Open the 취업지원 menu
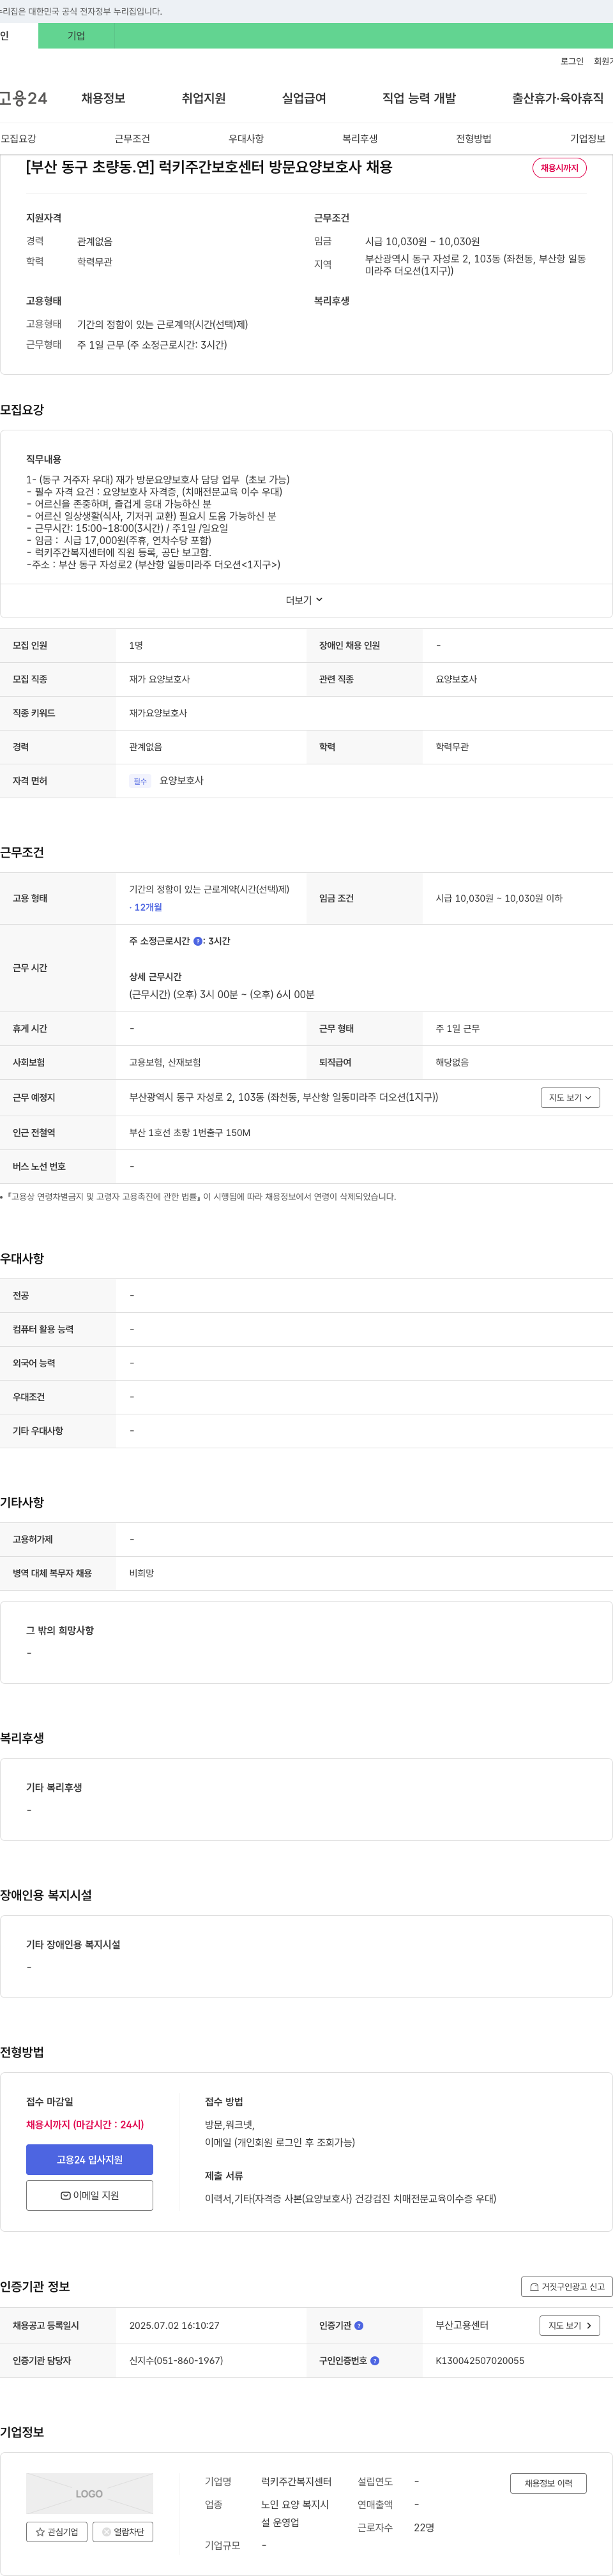Viewport: 613px width, 2576px height. [x=204, y=98]
